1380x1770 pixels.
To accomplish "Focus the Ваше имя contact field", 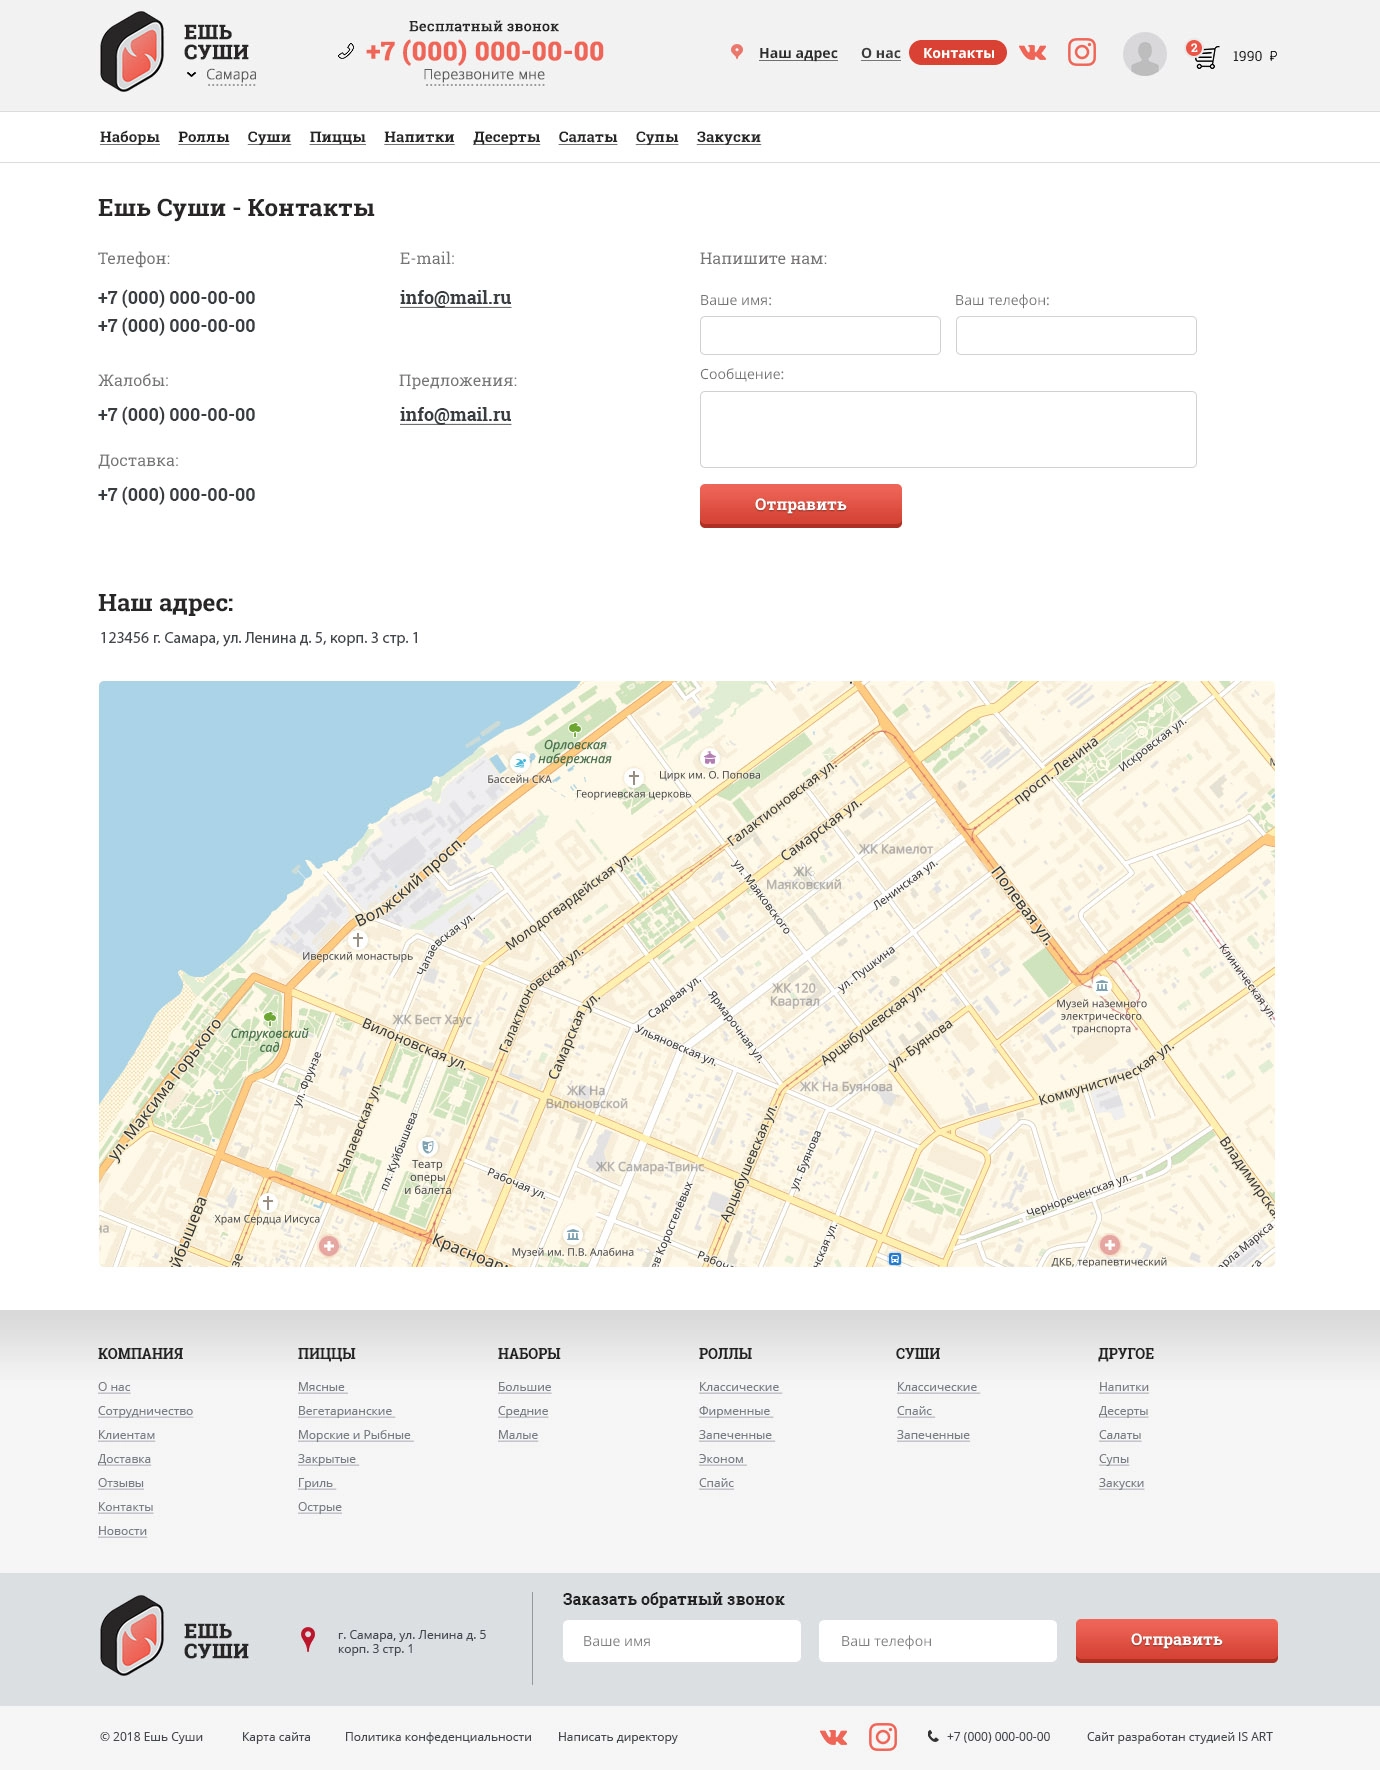I will point(820,335).
